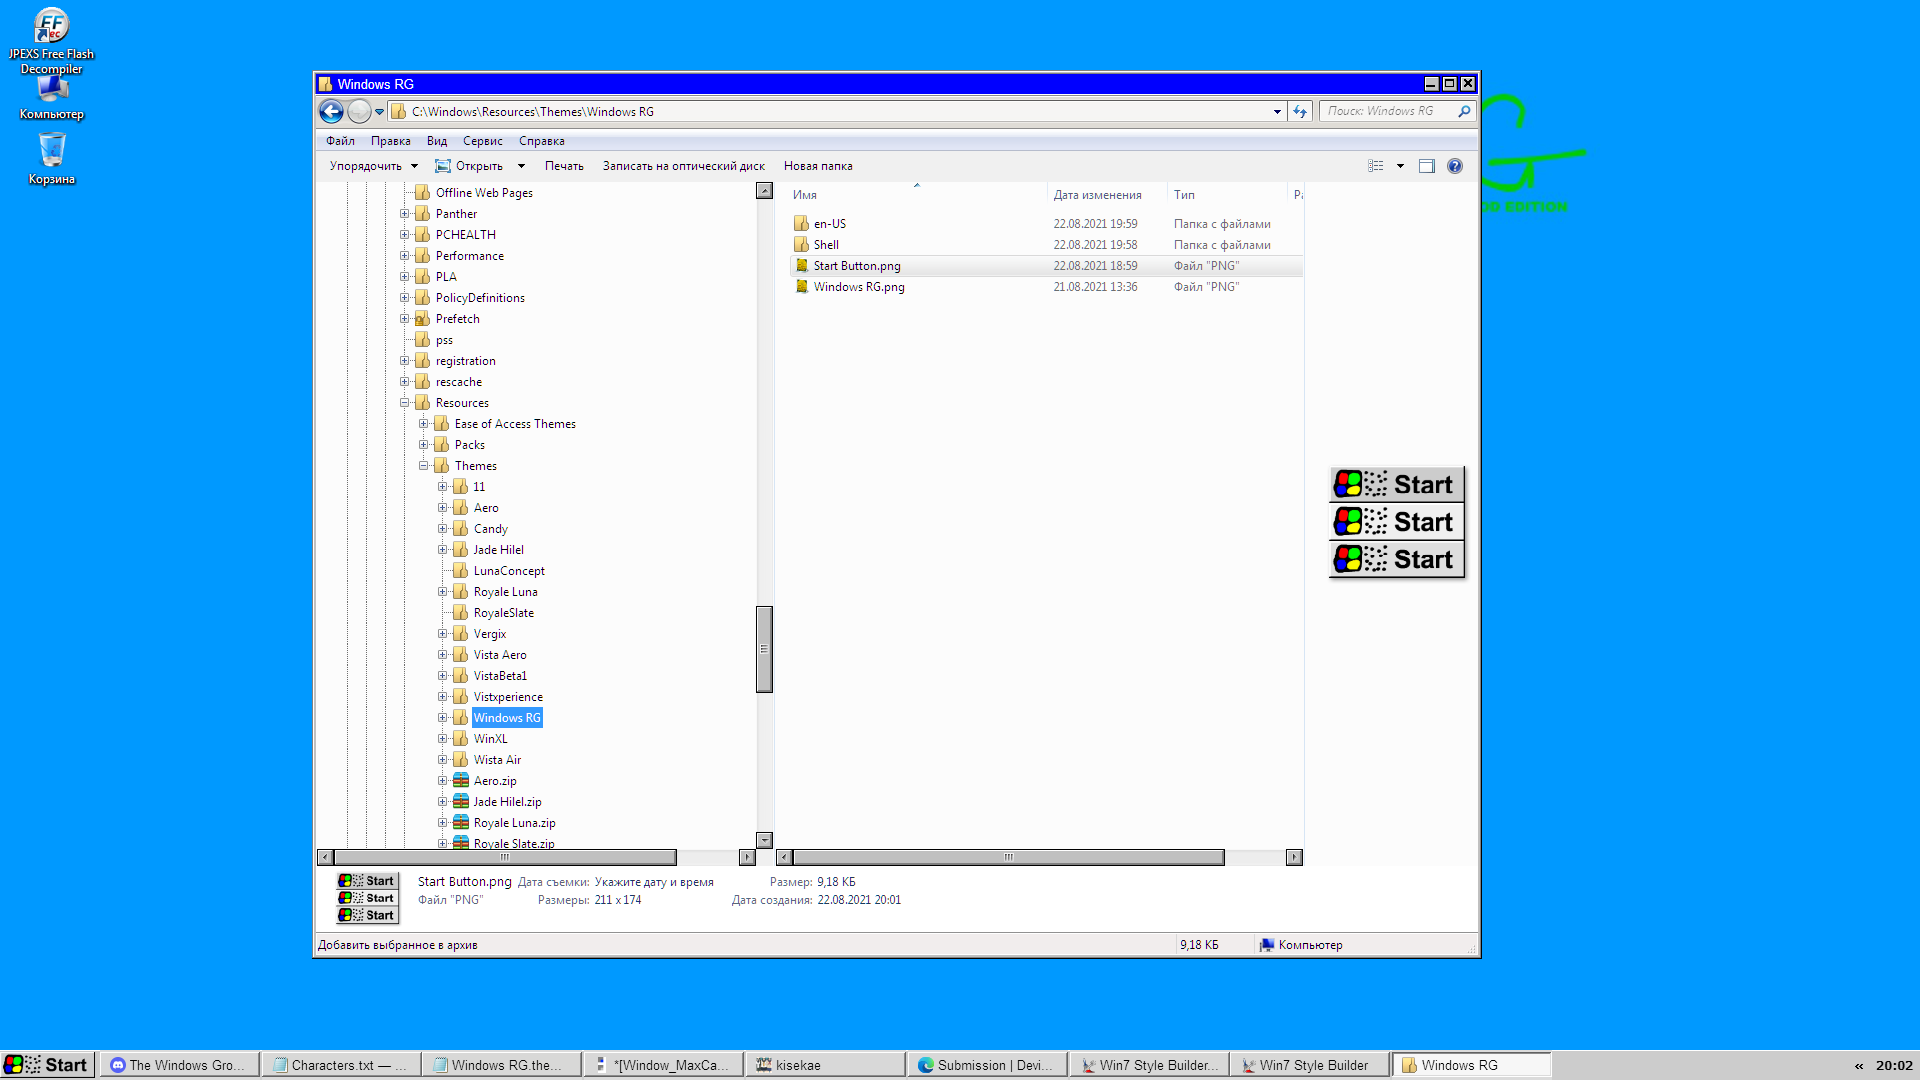Click inside the Поиск search field
This screenshot has width=1920, height=1080.
click(1390, 111)
